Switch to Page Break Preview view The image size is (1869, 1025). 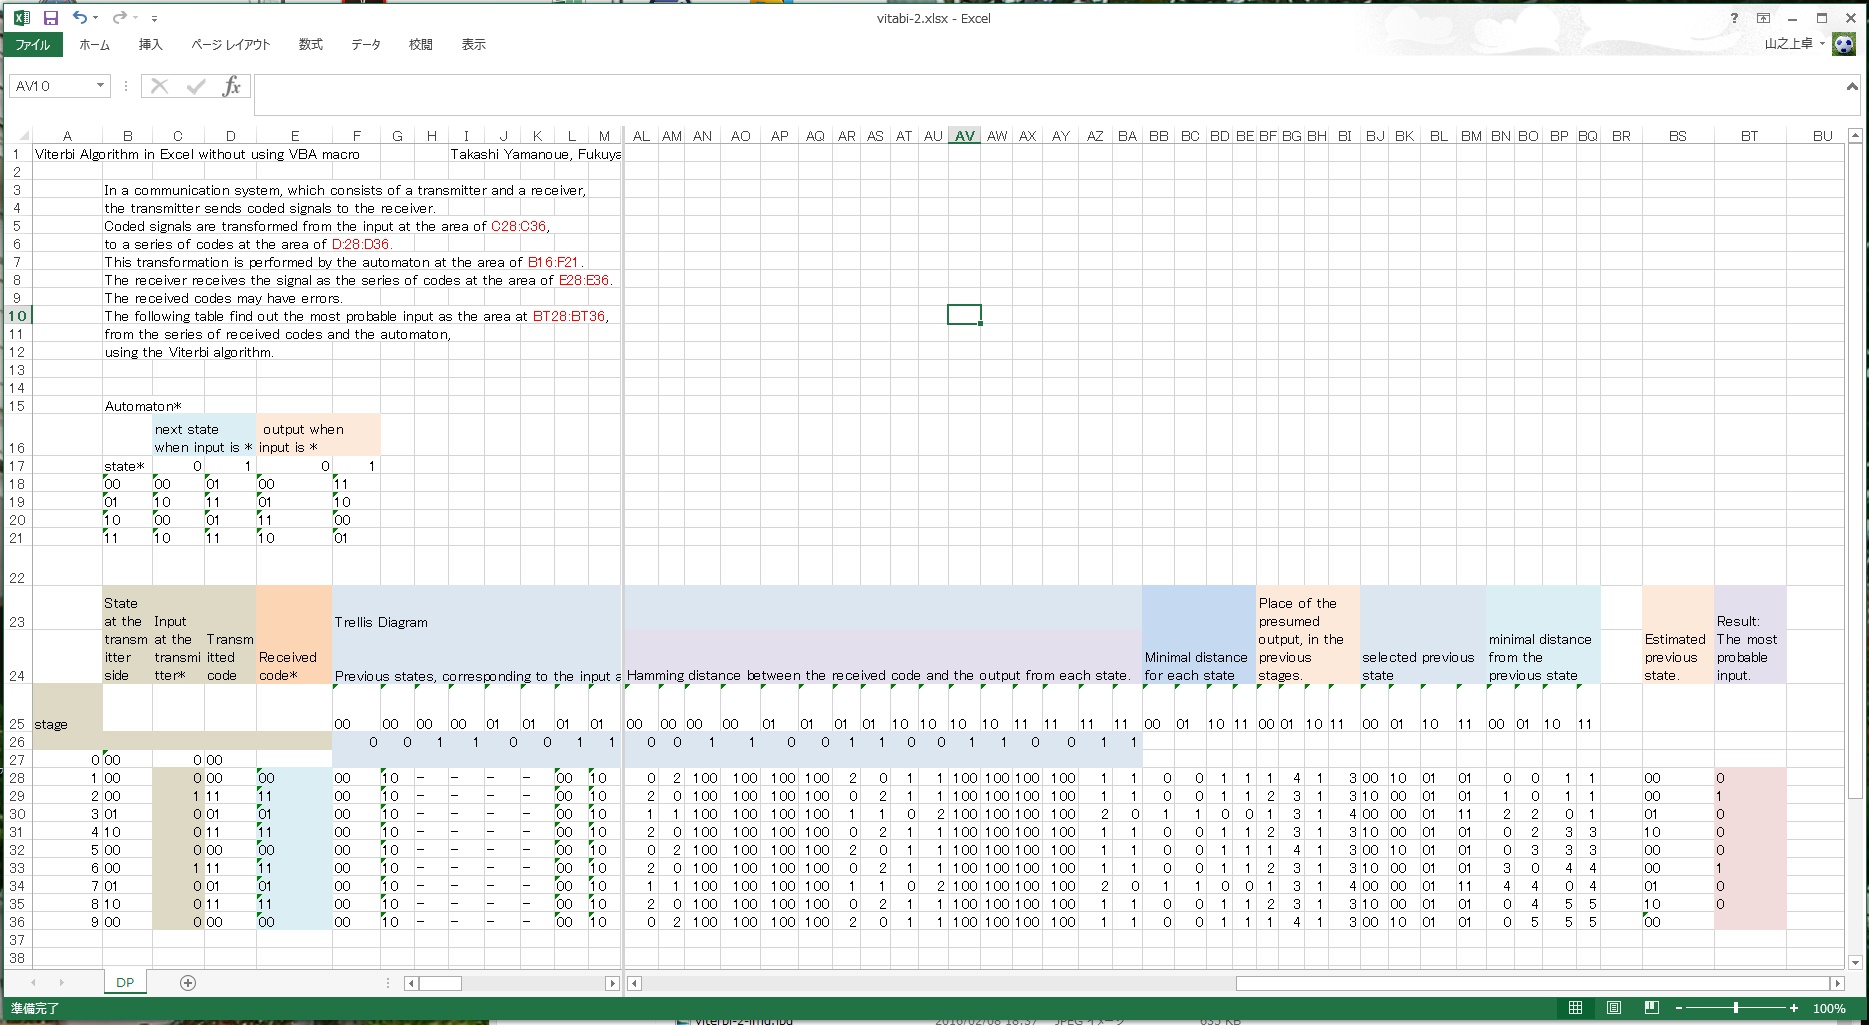tap(1651, 1008)
